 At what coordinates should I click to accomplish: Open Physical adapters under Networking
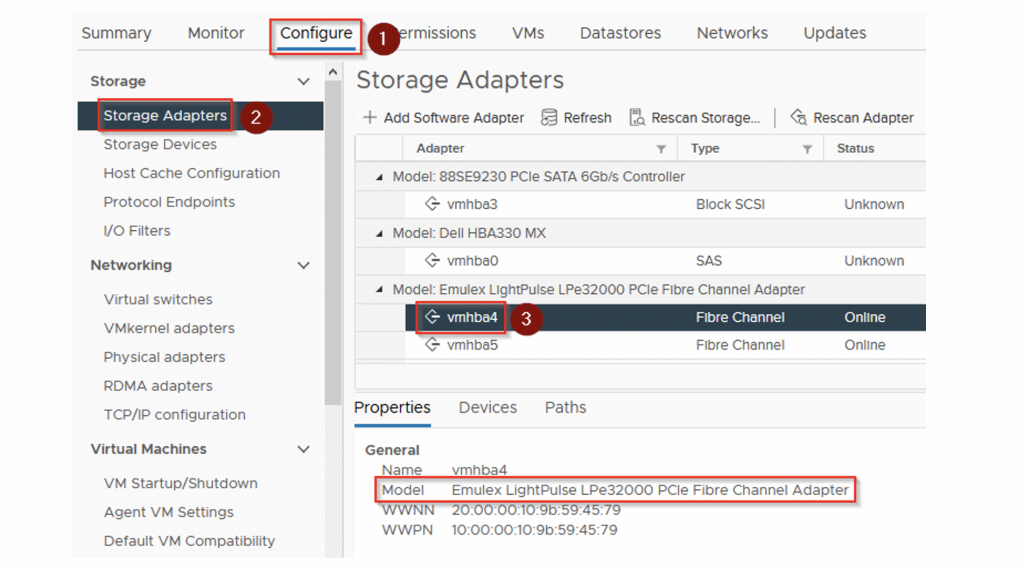pyautogui.click(x=164, y=357)
